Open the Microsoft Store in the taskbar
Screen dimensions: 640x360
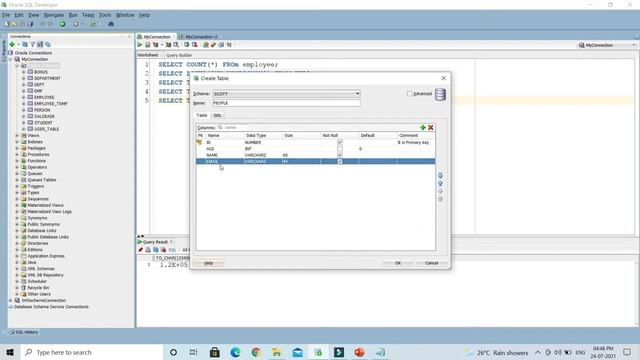pos(215,352)
